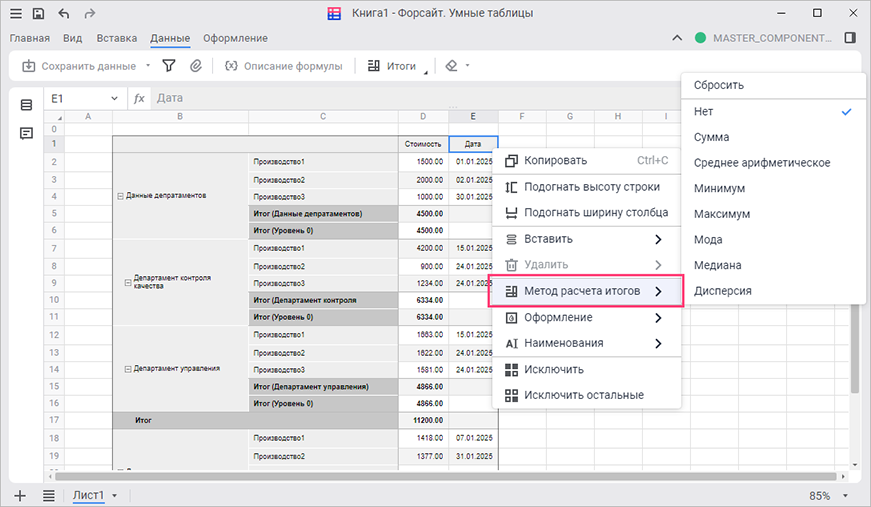Select Максимум calculation method
The width and height of the screenshot is (871, 507).
click(x=773, y=214)
